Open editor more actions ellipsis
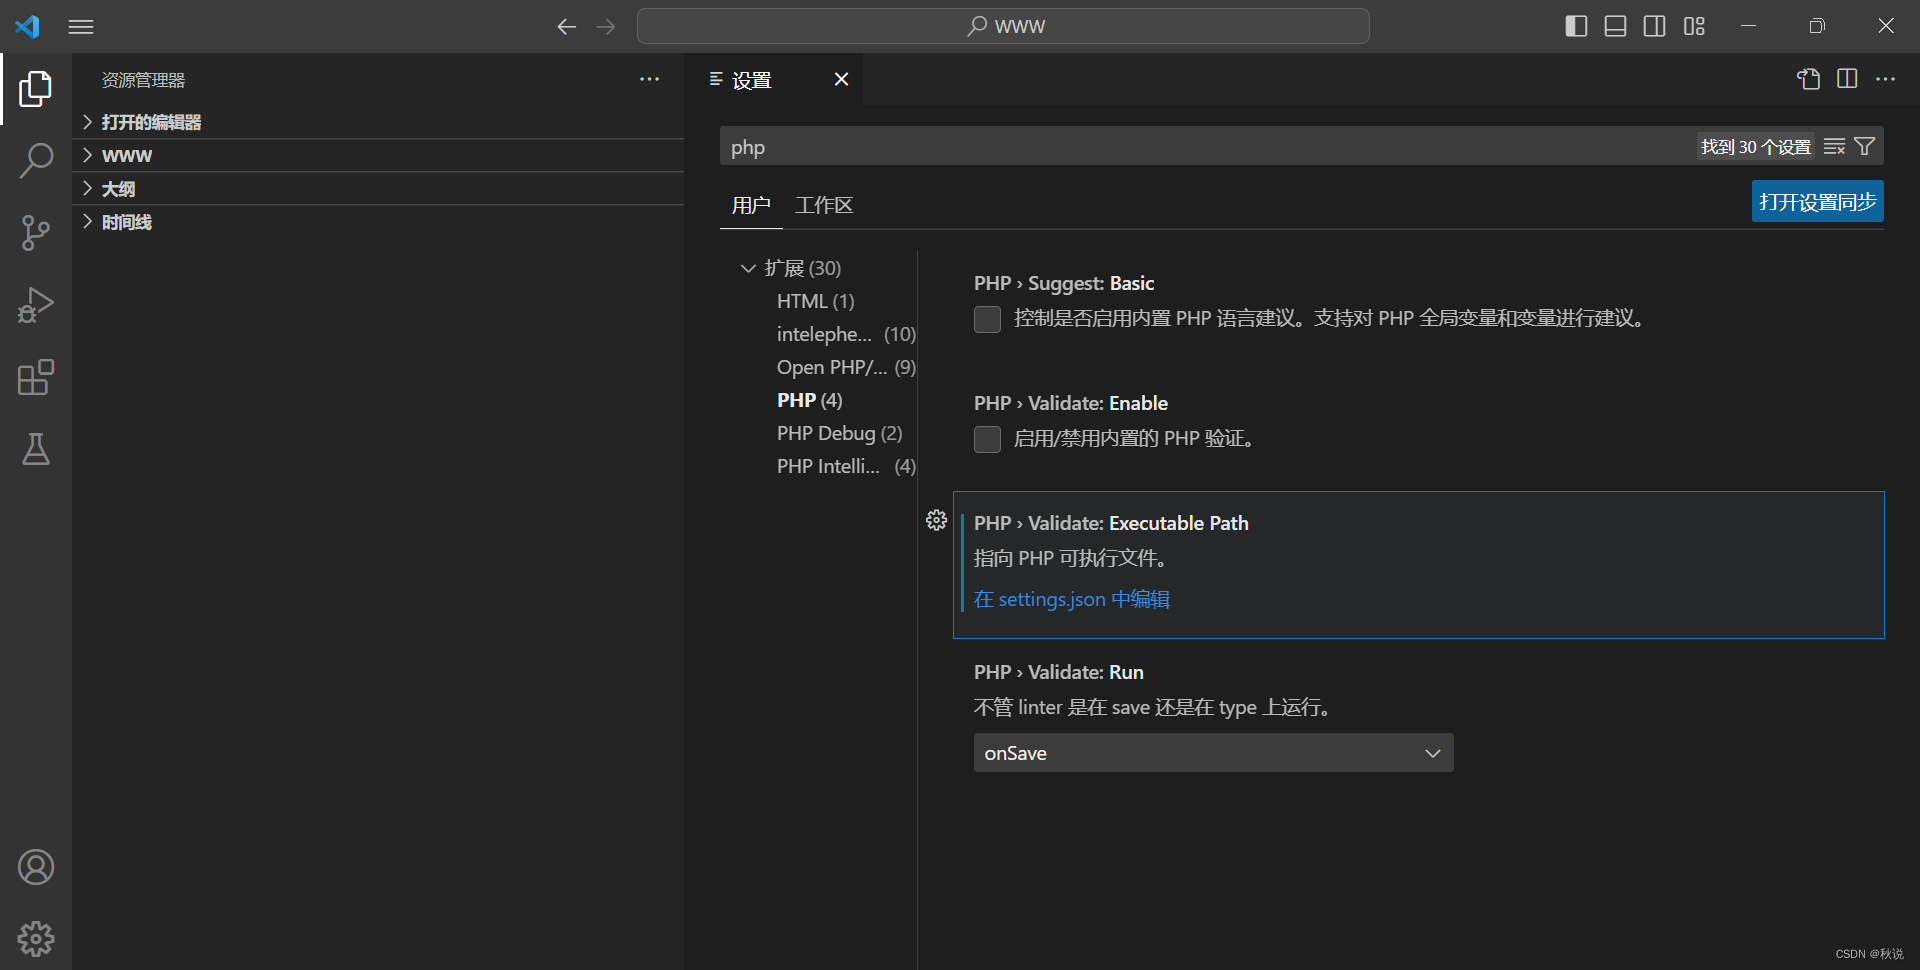 [x=1886, y=79]
